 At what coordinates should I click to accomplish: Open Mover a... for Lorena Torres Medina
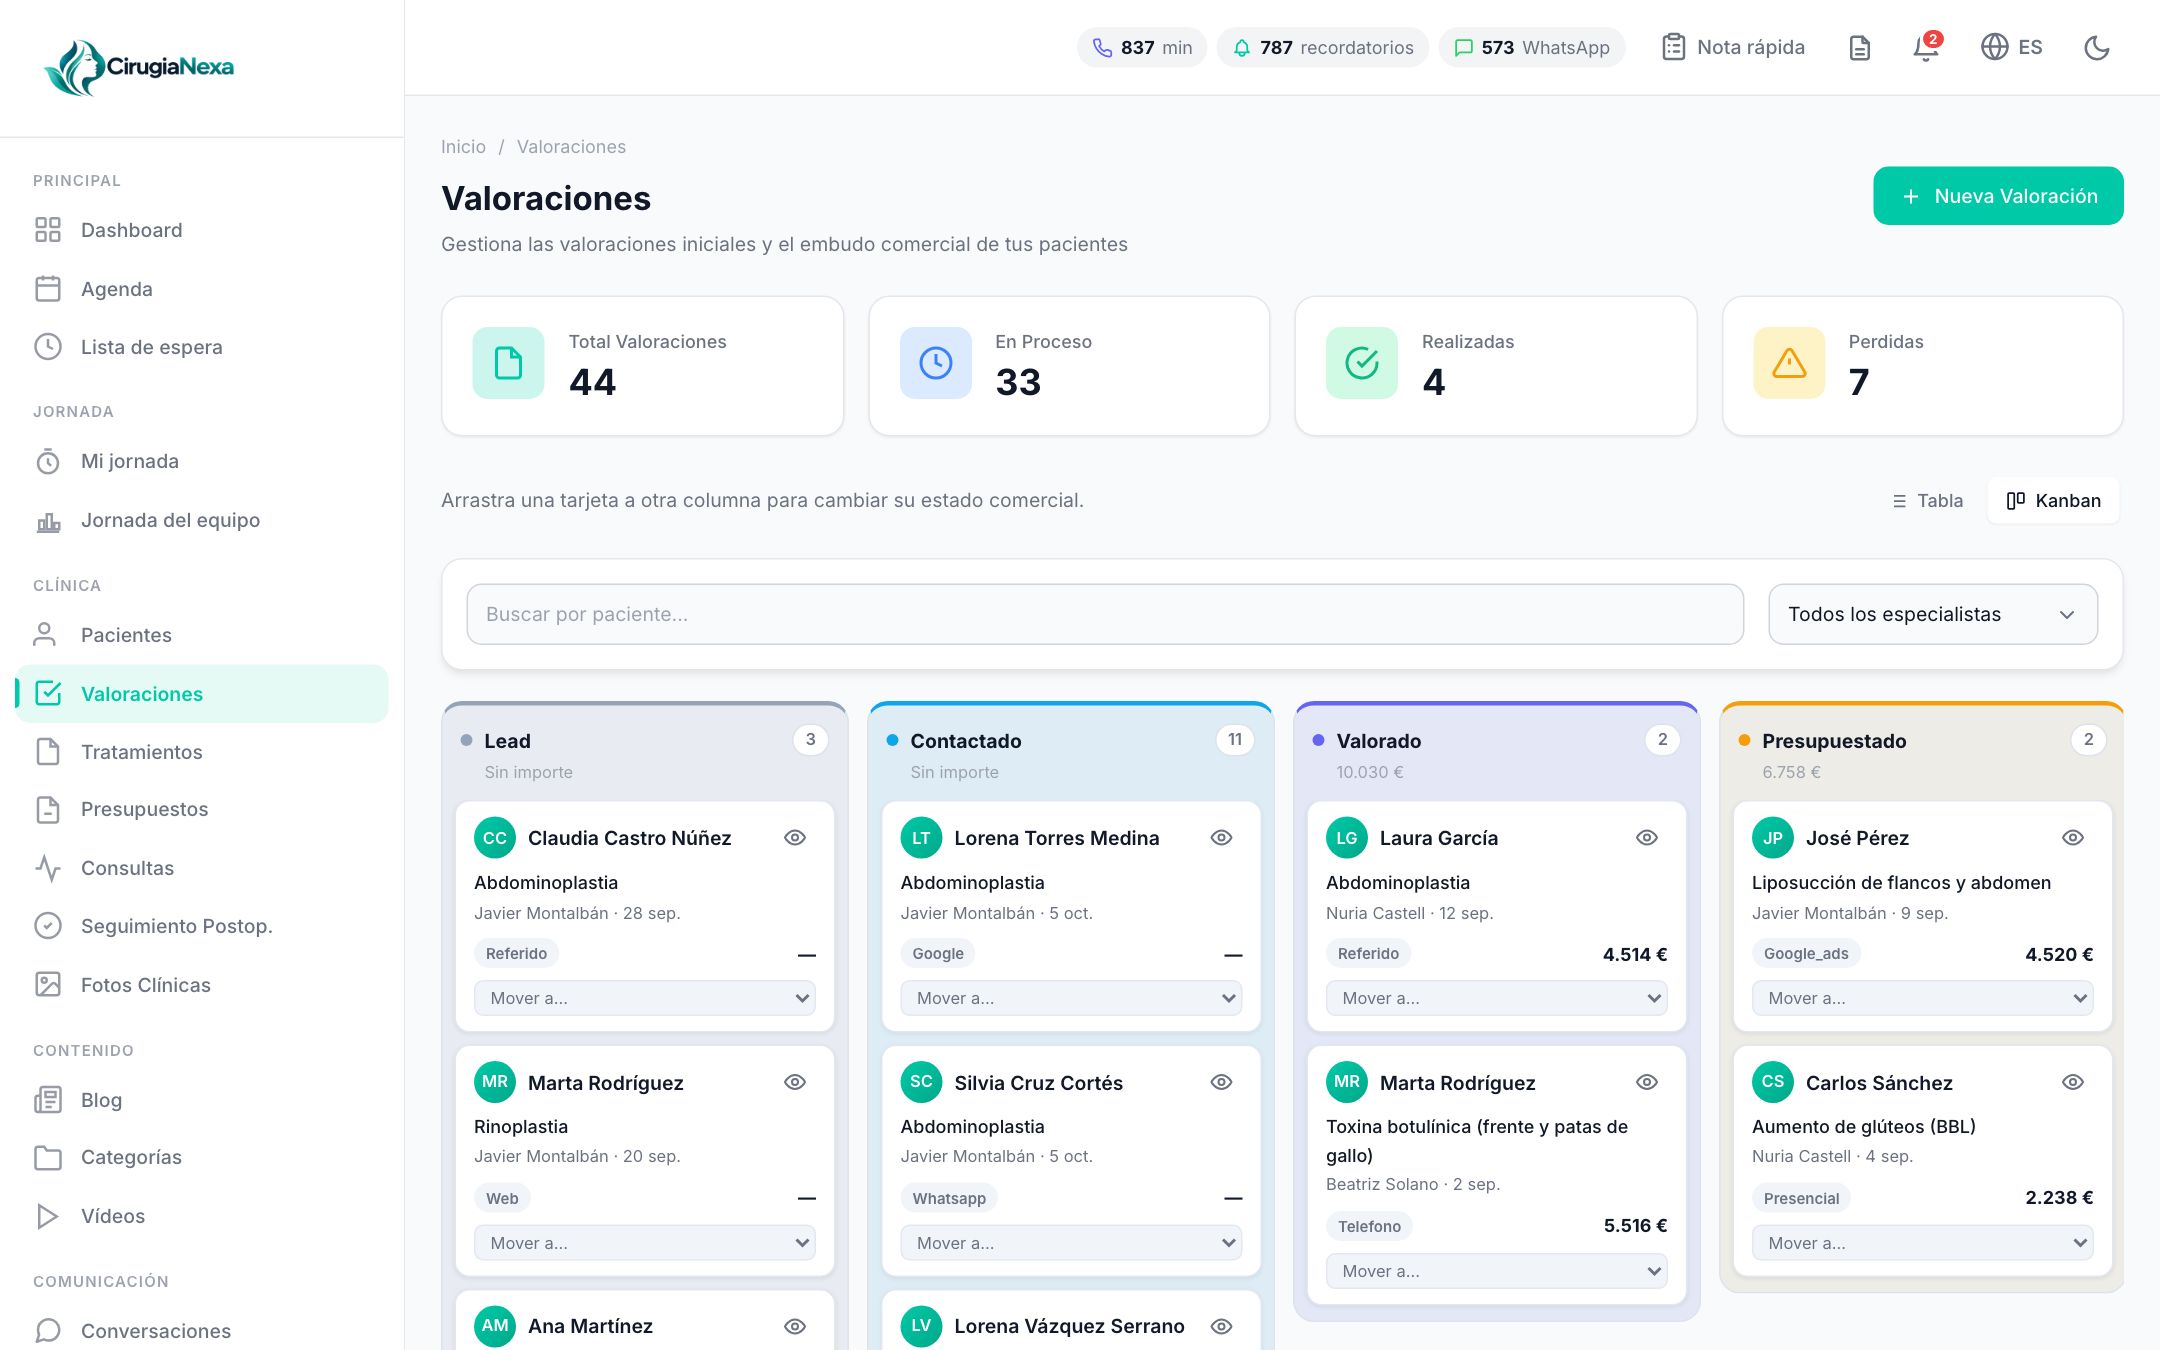coord(1071,998)
